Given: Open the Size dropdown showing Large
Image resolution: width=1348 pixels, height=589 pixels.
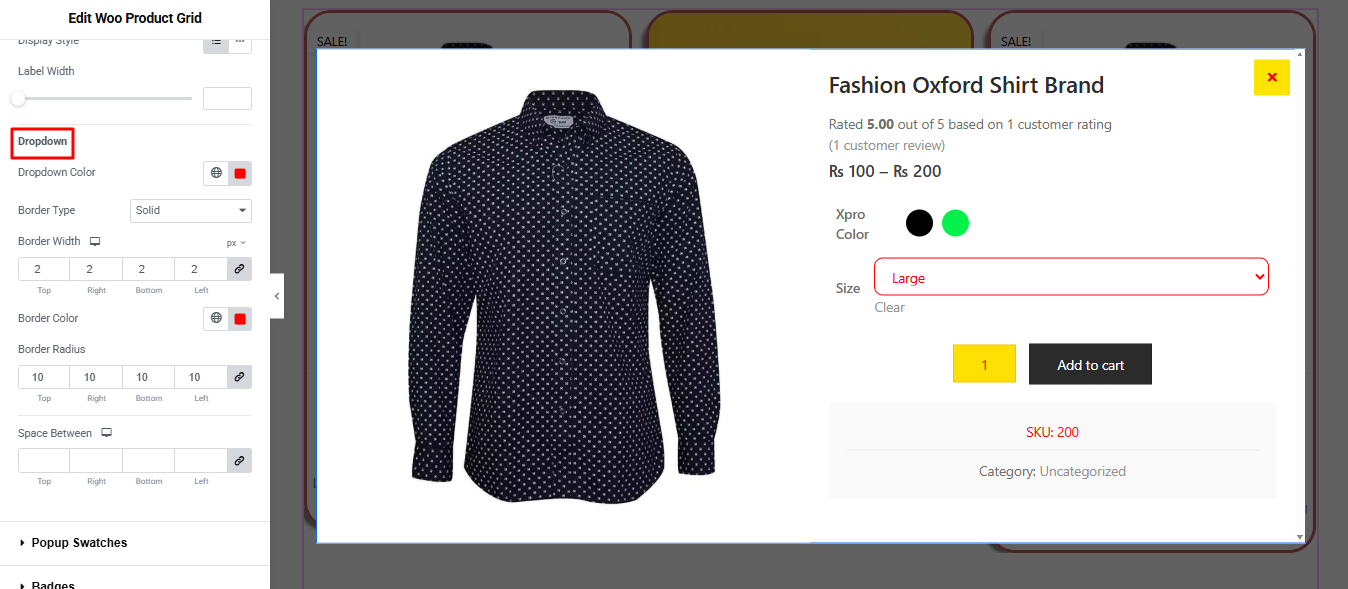Looking at the screenshot, I should pos(1070,277).
